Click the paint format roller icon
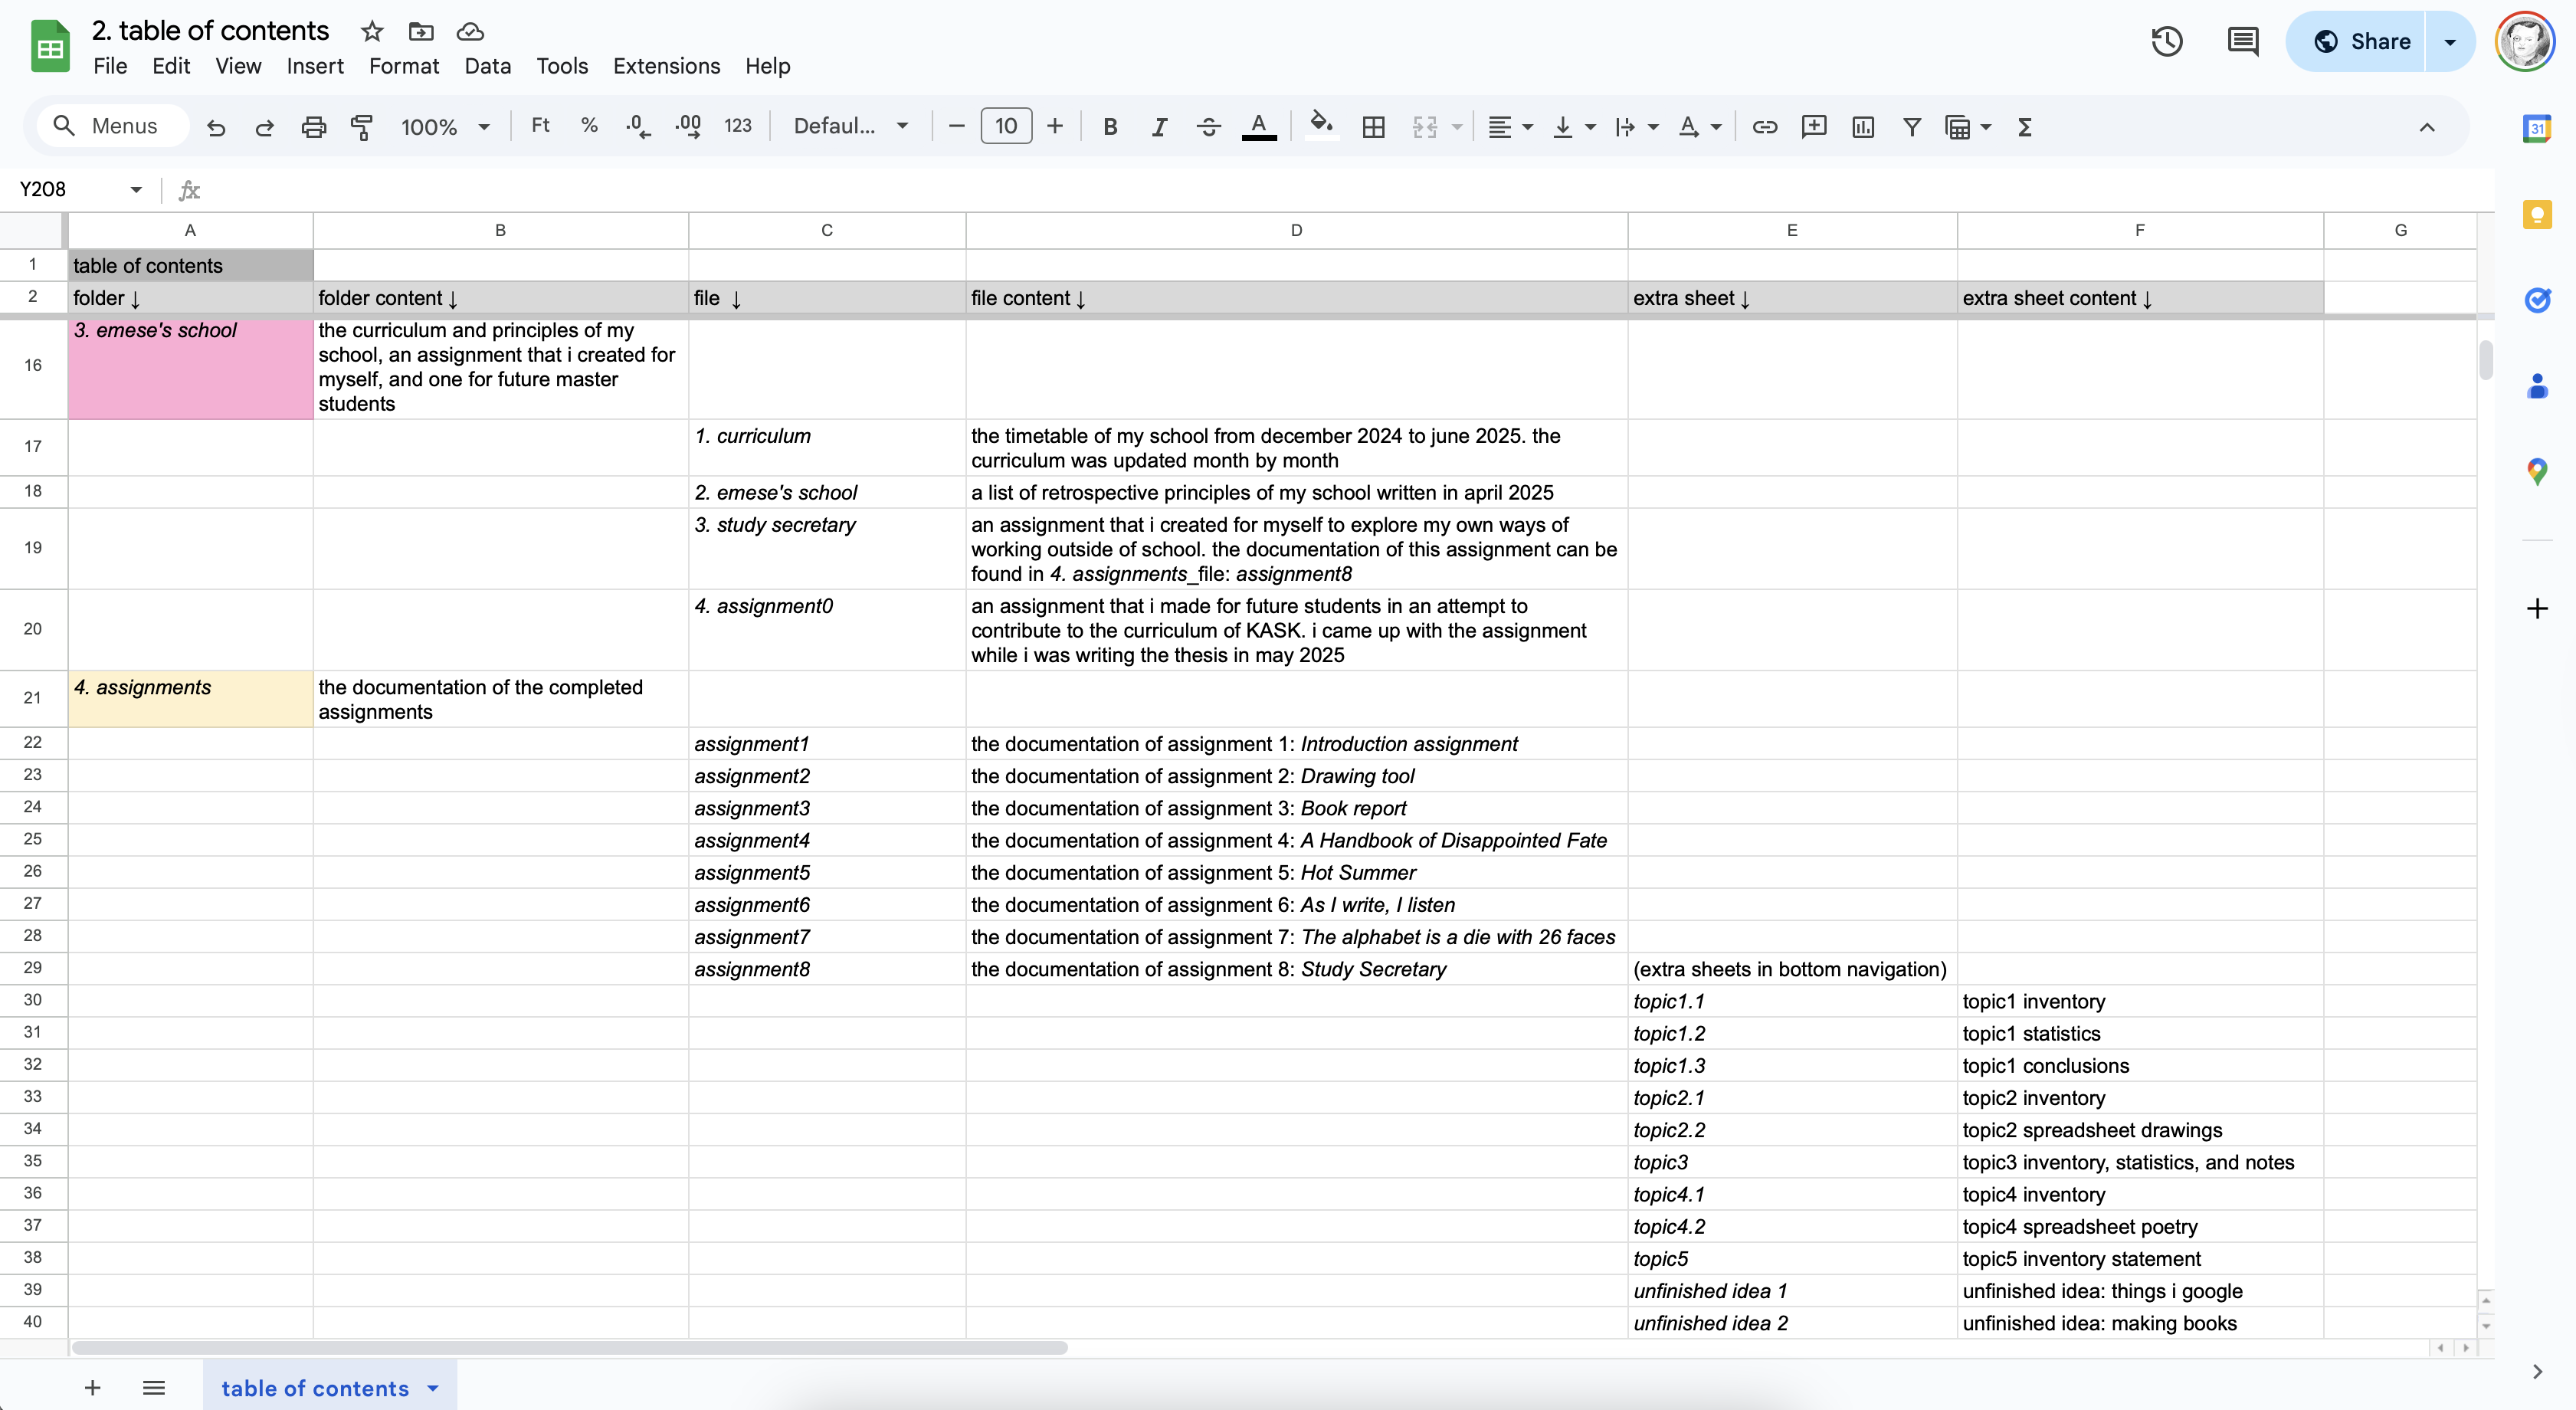Image resolution: width=2576 pixels, height=1410 pixels. (362, 127)
